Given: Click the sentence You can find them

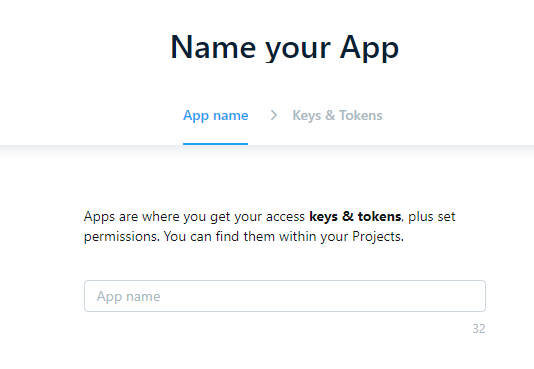Looking at the screenshot, I should tap(219, 236).
